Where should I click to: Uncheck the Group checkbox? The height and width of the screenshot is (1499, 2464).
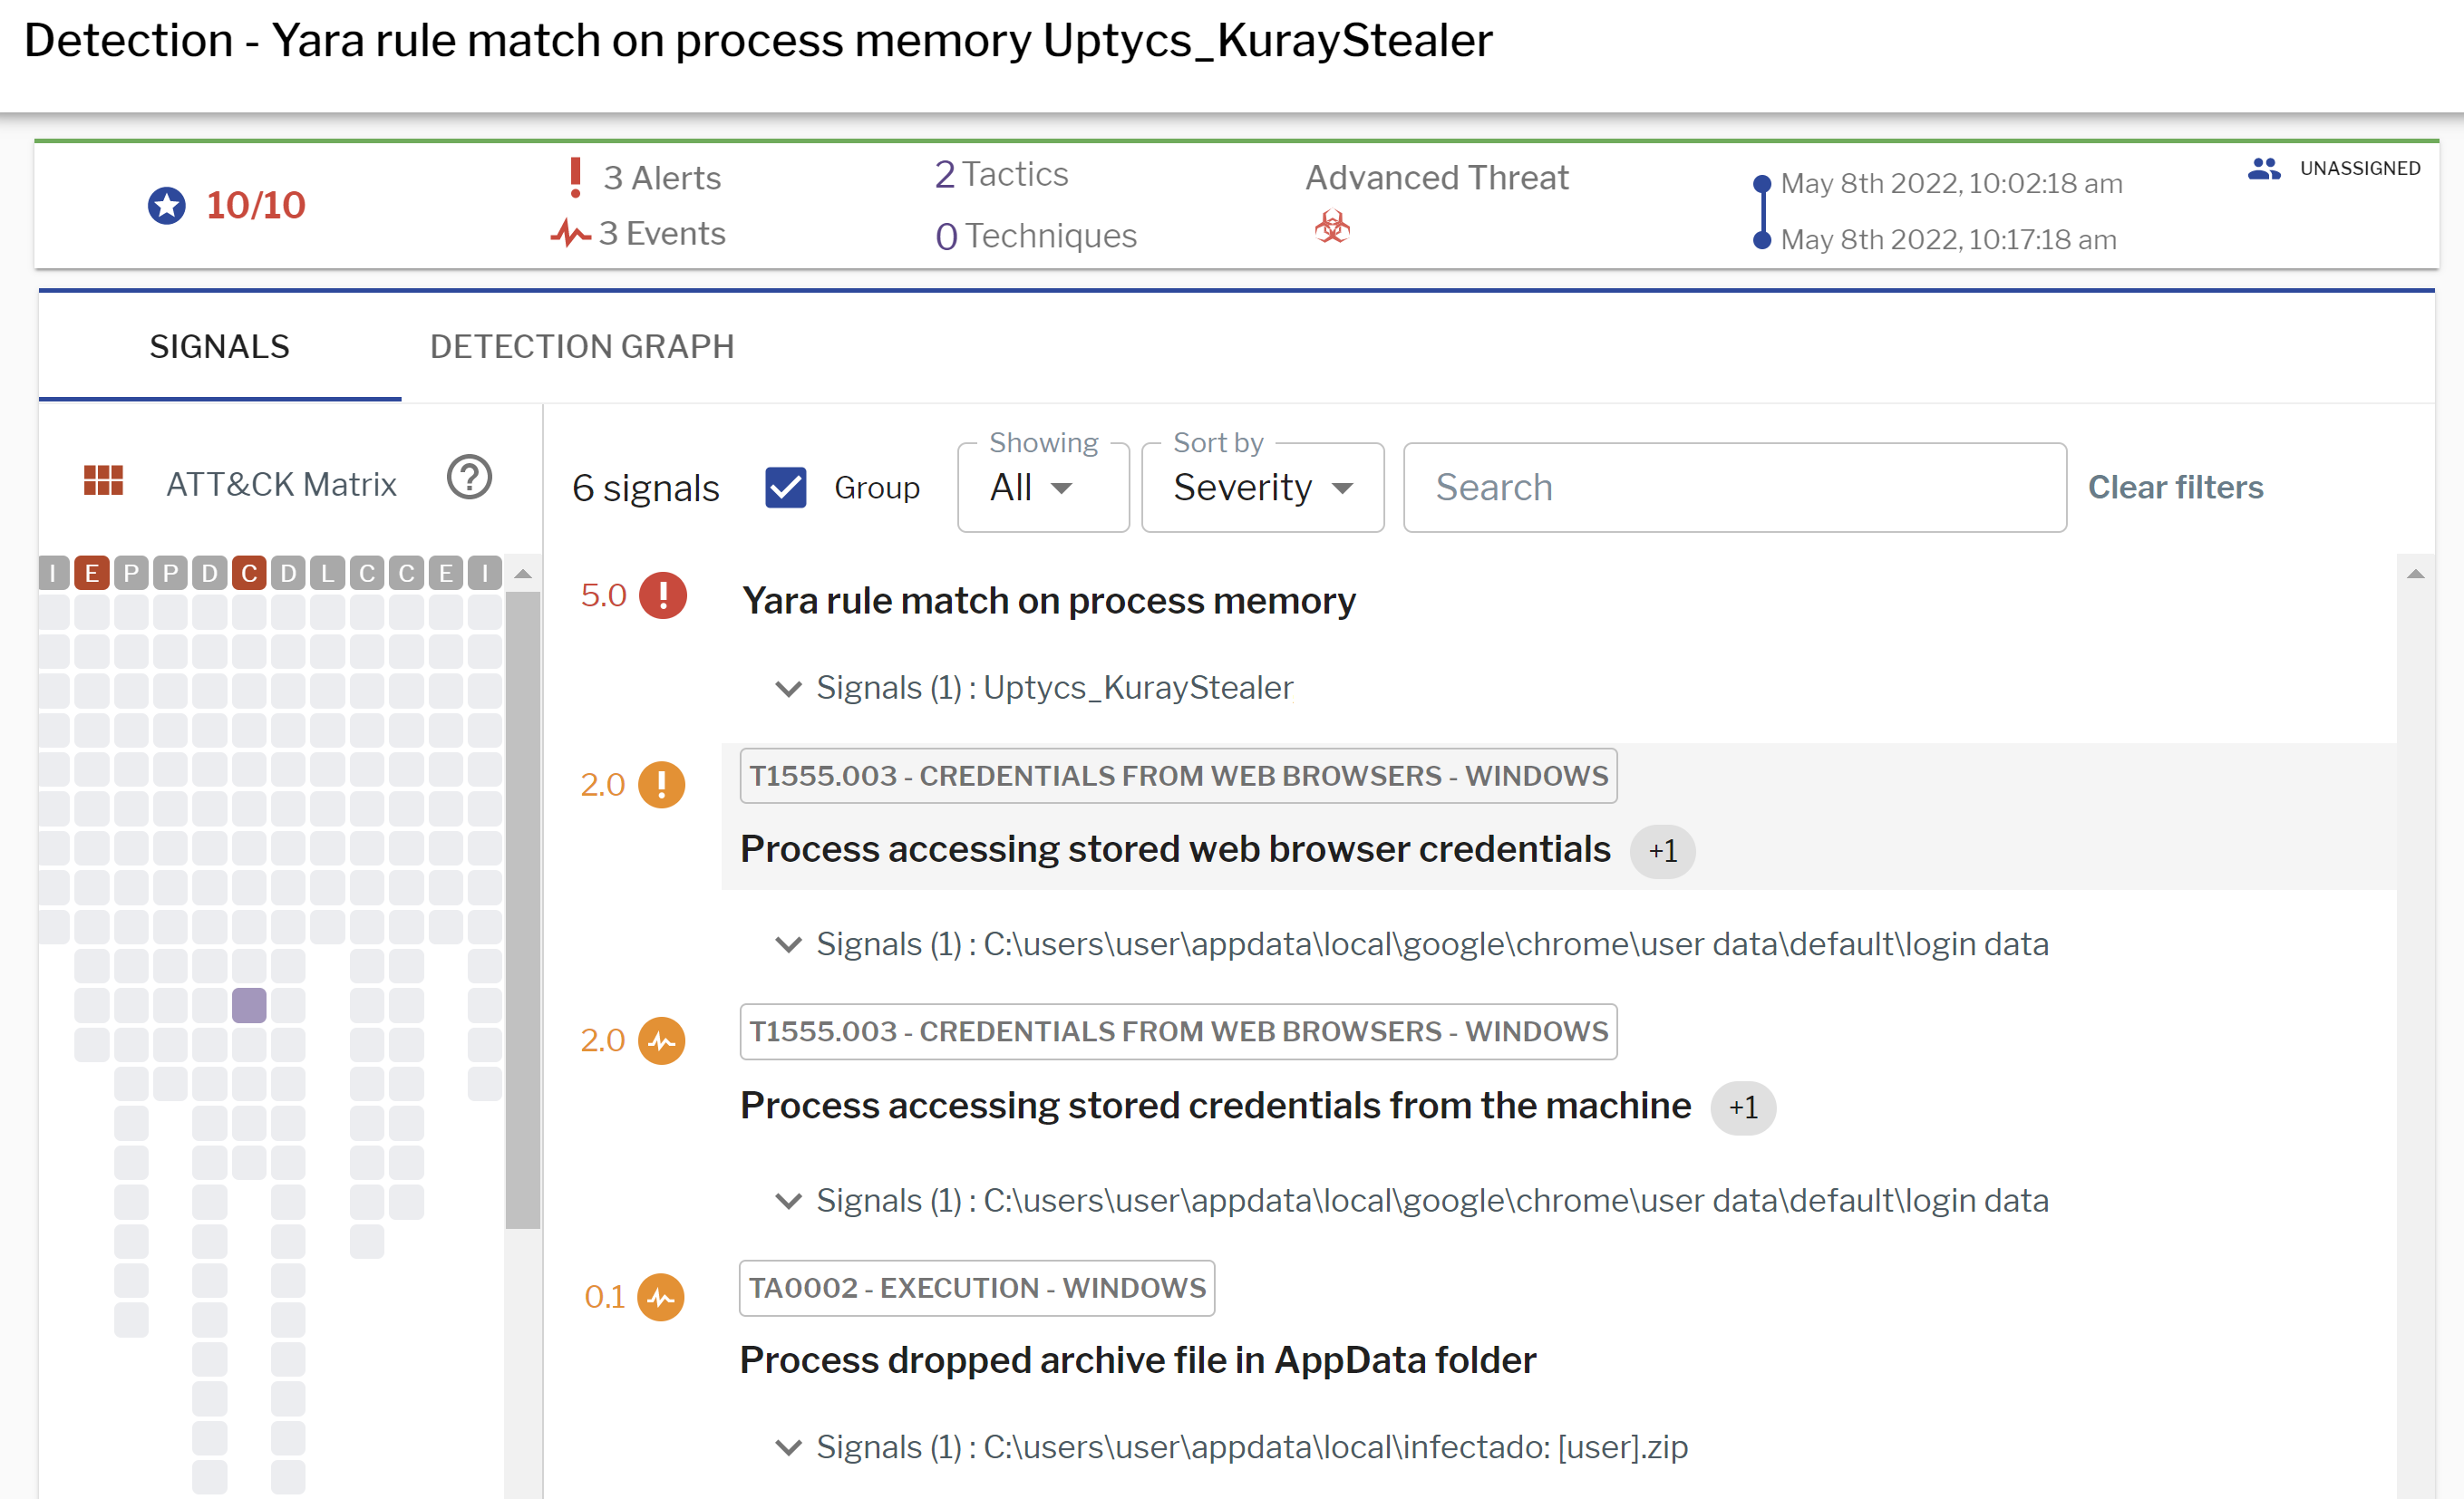click(786, 488)
